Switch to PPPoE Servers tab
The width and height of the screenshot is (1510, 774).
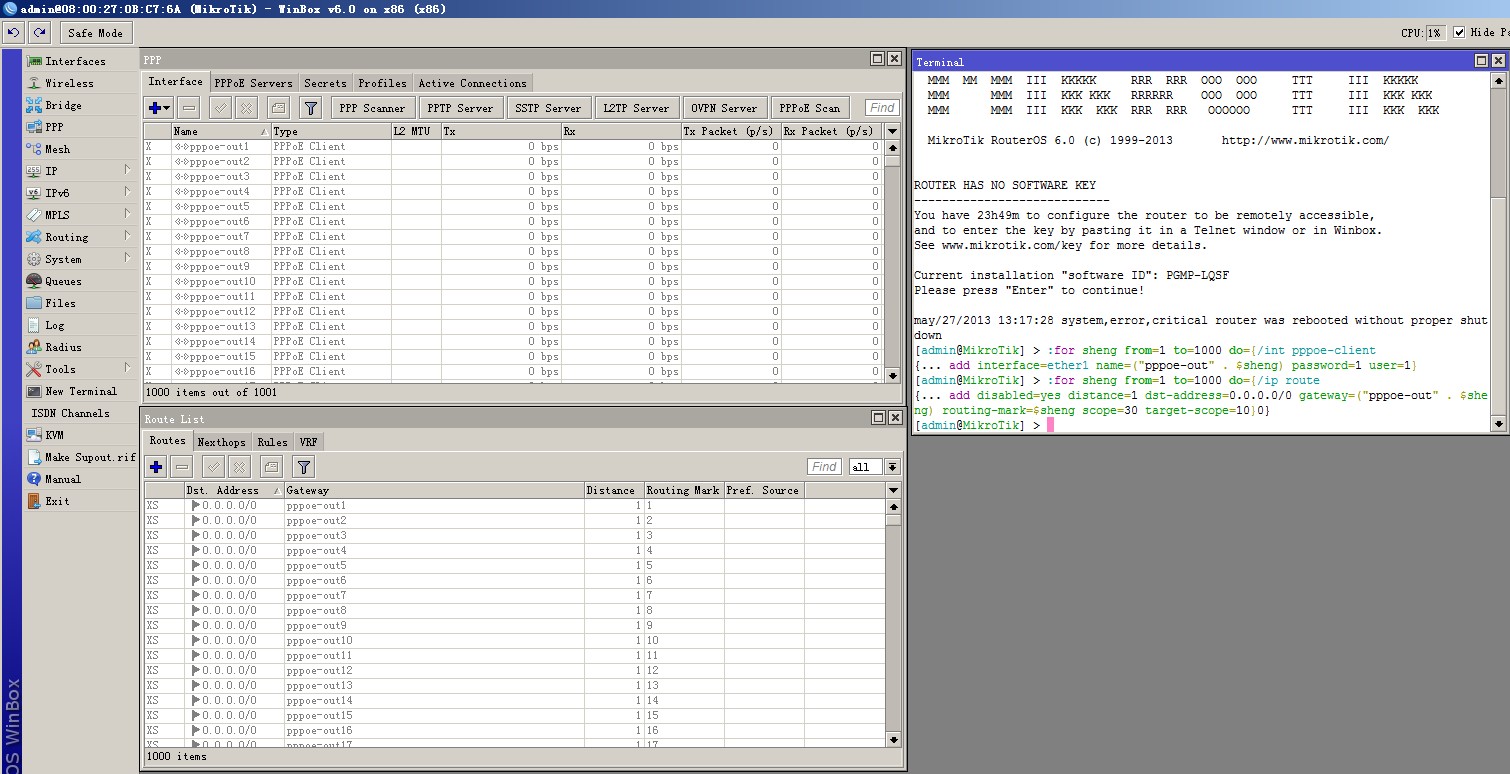point(253,83)
